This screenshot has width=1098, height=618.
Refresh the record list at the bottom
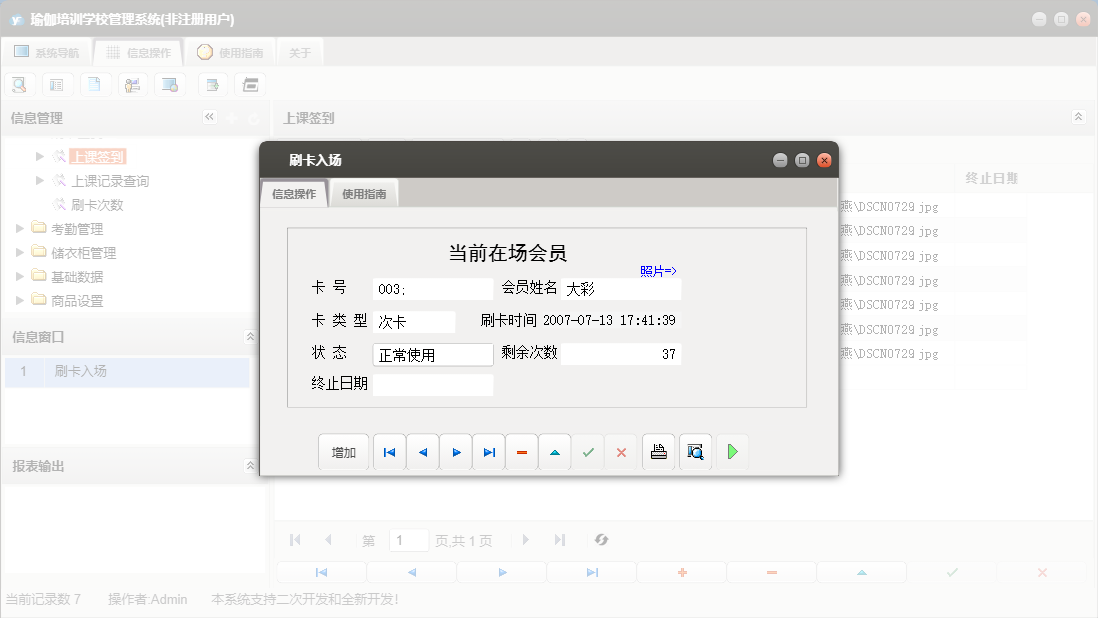point(601,540)
